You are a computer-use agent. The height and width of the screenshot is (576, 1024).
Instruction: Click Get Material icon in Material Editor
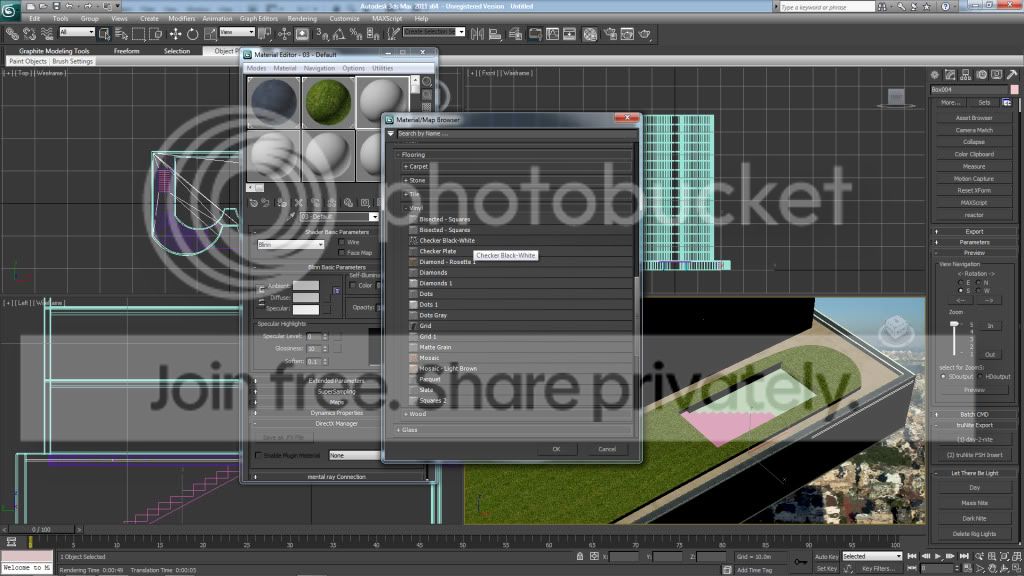click(253, 202)
